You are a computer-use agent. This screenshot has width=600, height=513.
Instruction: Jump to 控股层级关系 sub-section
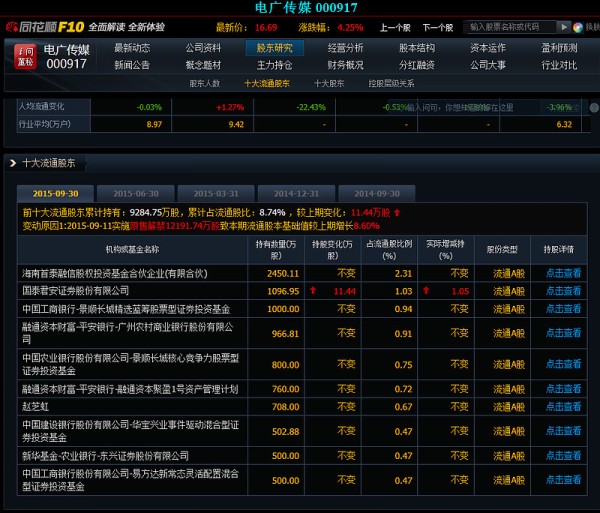point(391,83)
